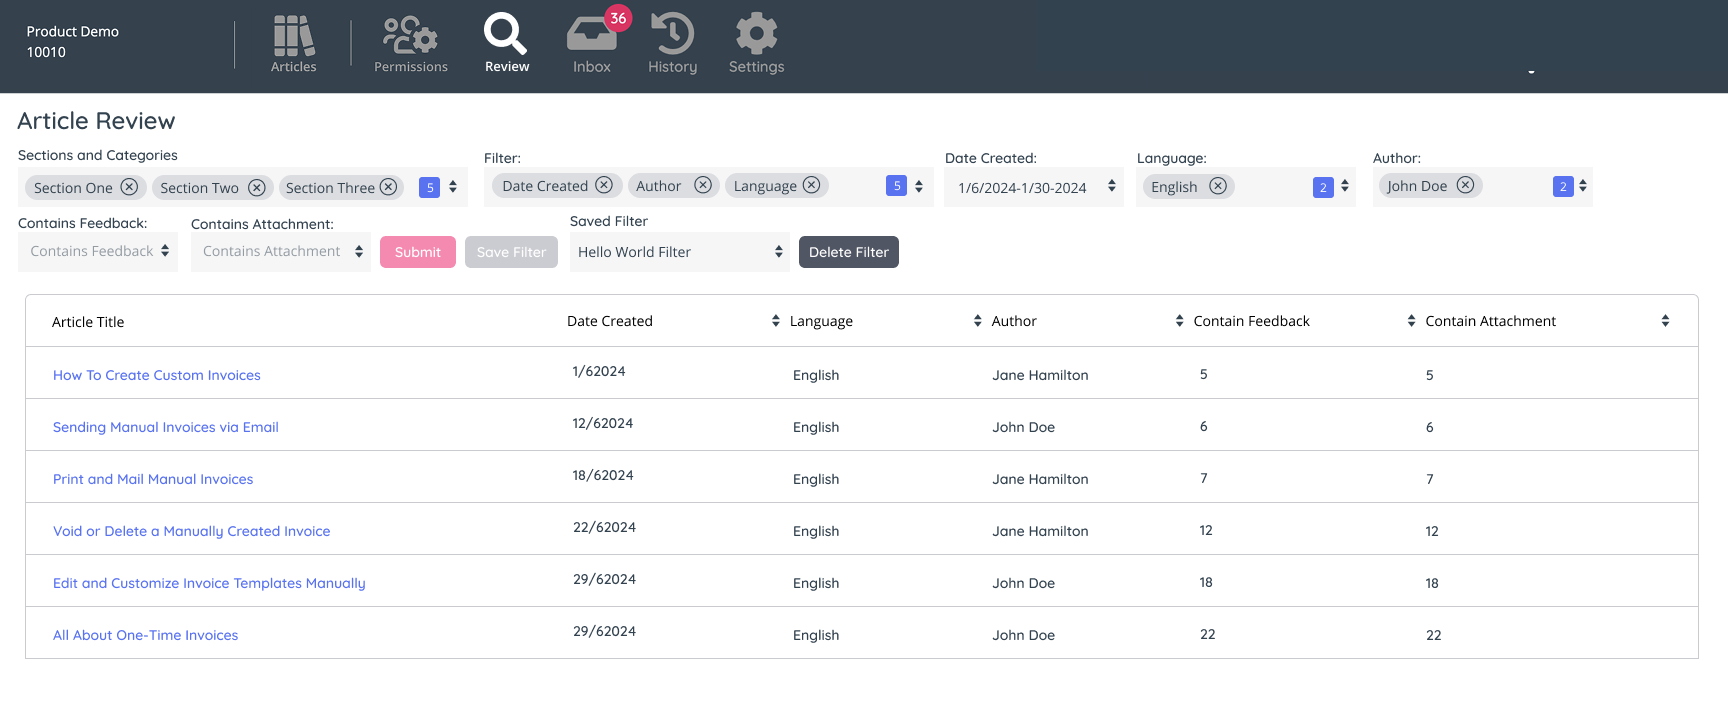Viewport: 1728px width, 703px height.
Task: Click the Sections count badge 5
Action: 430,187
